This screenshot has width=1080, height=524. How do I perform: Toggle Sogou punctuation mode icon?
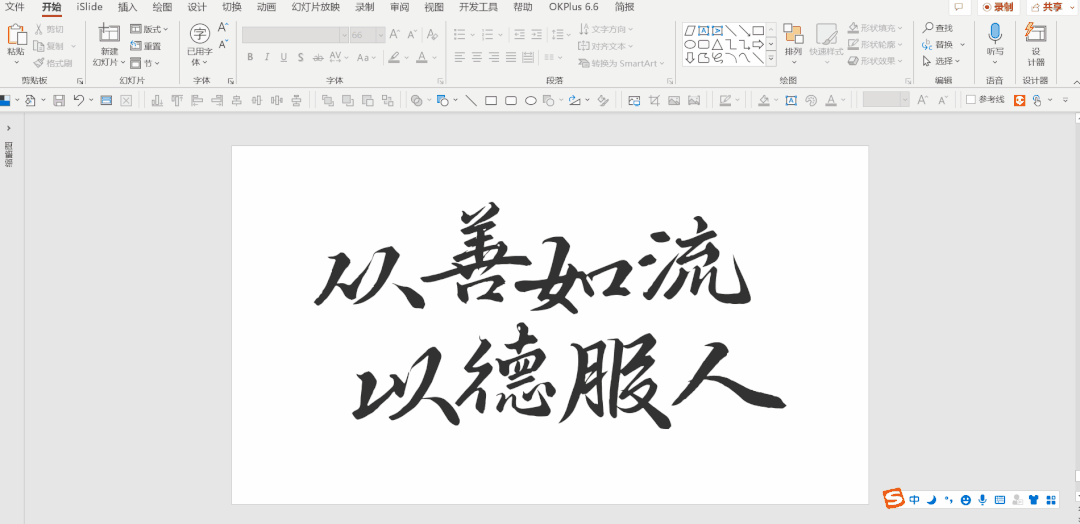click(x=948, y=500)
